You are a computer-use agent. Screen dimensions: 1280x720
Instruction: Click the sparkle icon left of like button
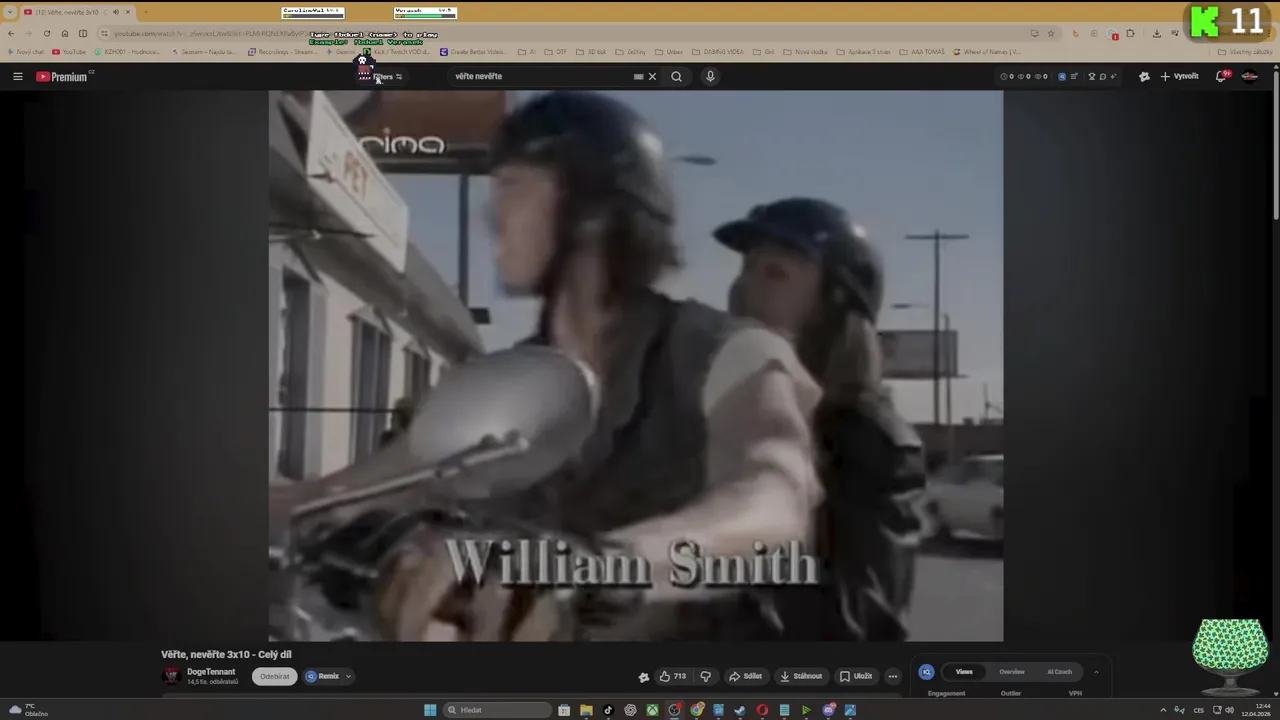(644, 677)
